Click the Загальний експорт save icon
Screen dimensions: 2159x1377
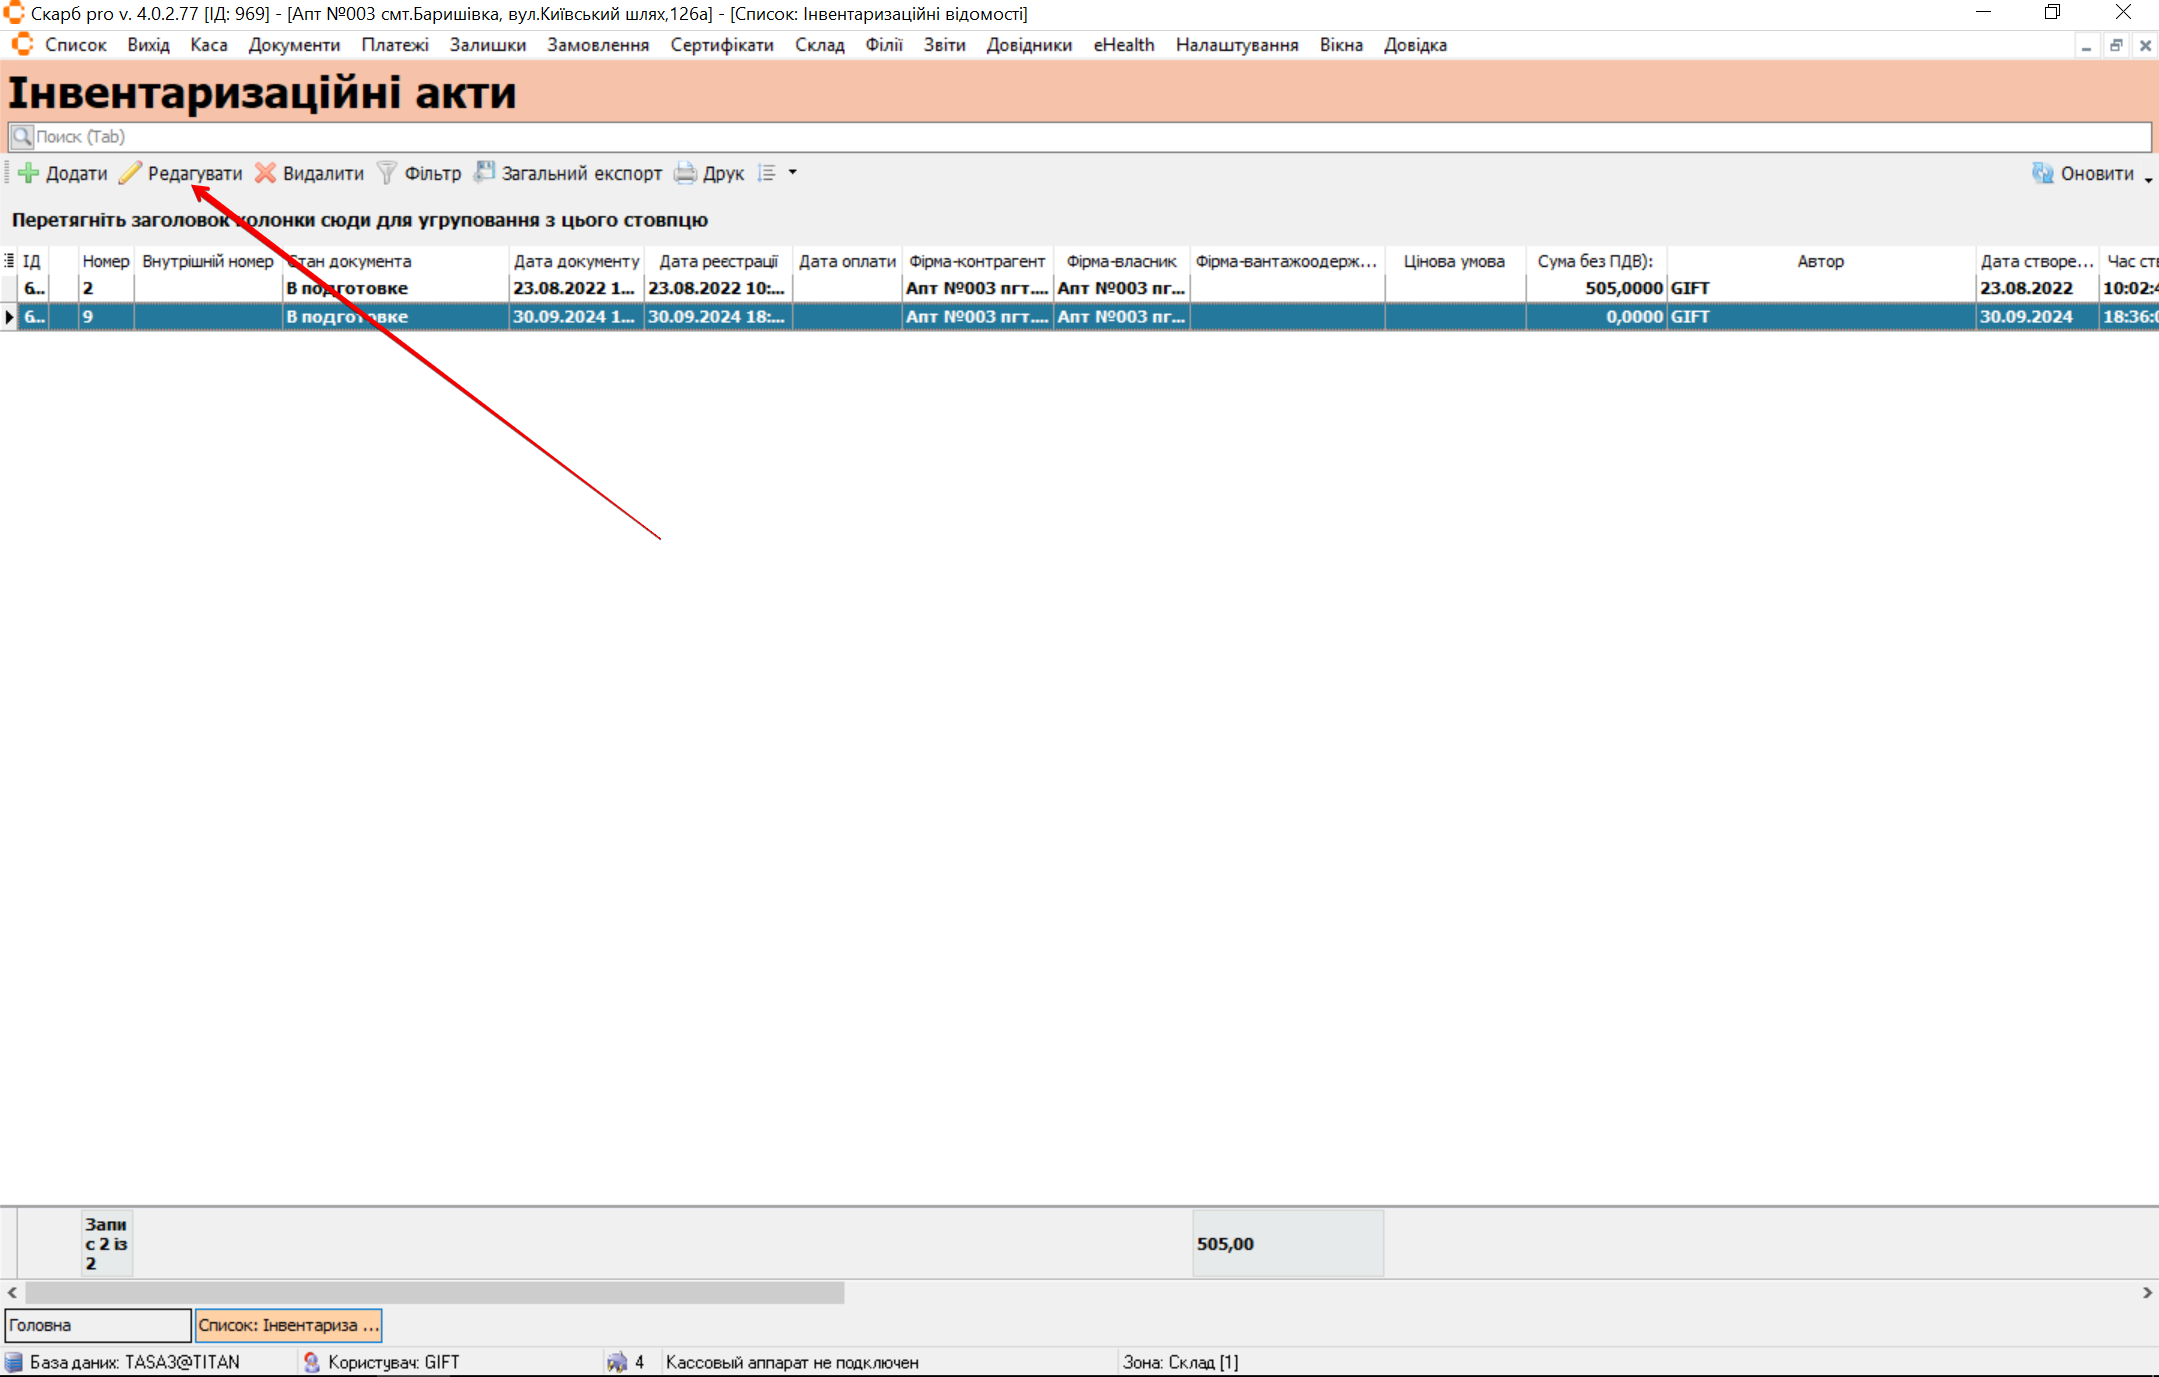coord(484,172)
